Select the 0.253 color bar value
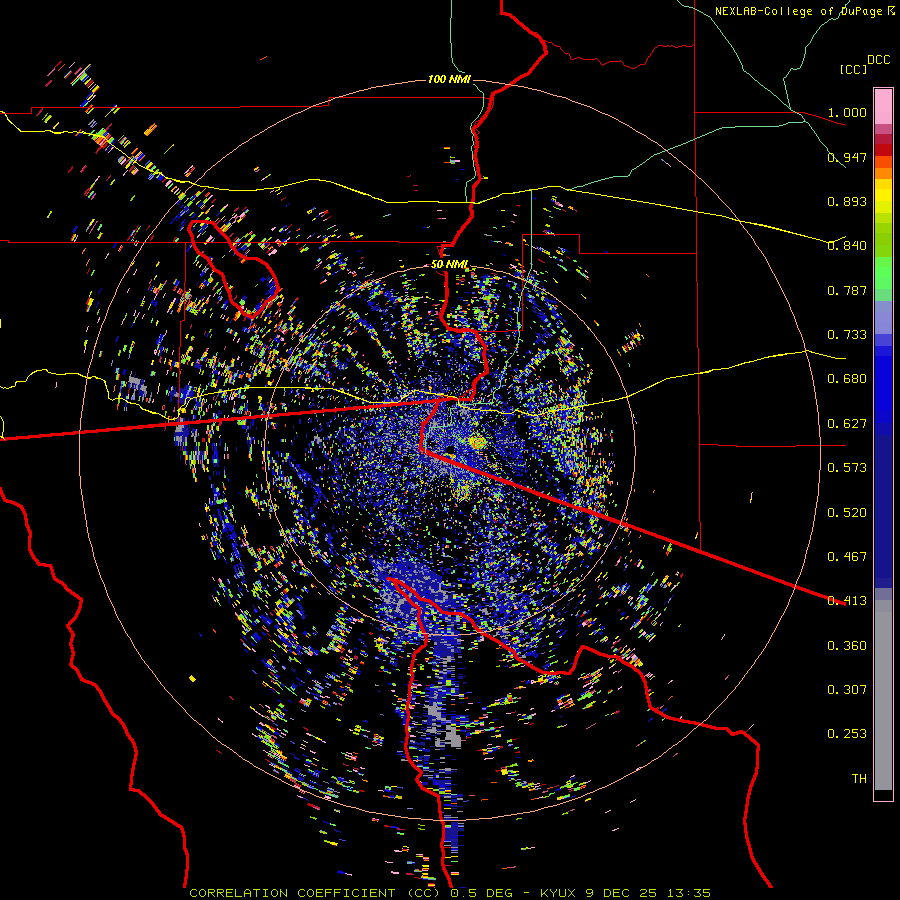 coord(847,734)
